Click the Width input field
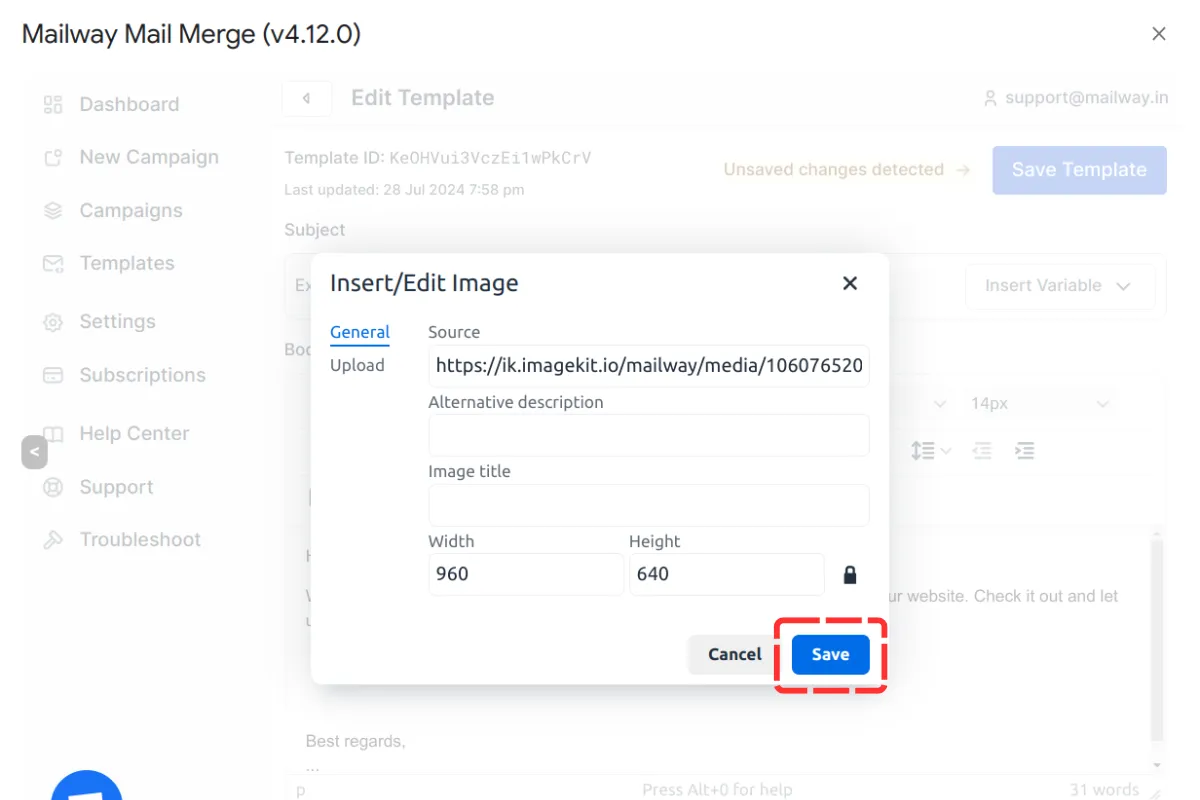This screenshot has width=1200, height=800. [525, 575]
